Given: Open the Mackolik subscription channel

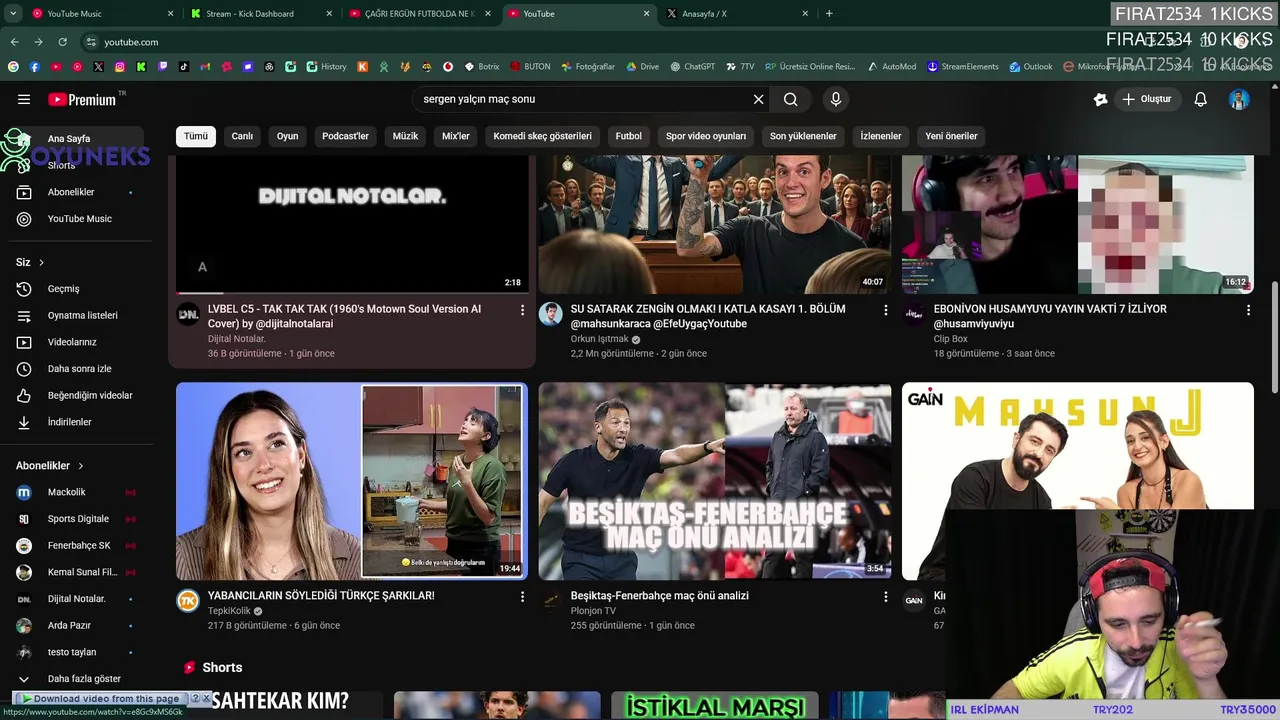Looking at the screenshot, I should click(76, 492).
